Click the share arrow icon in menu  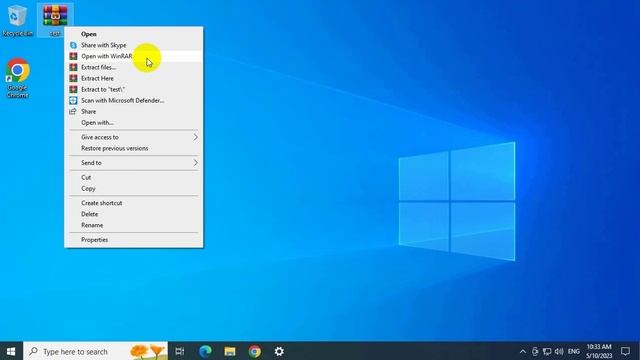(x=73, y=111)
